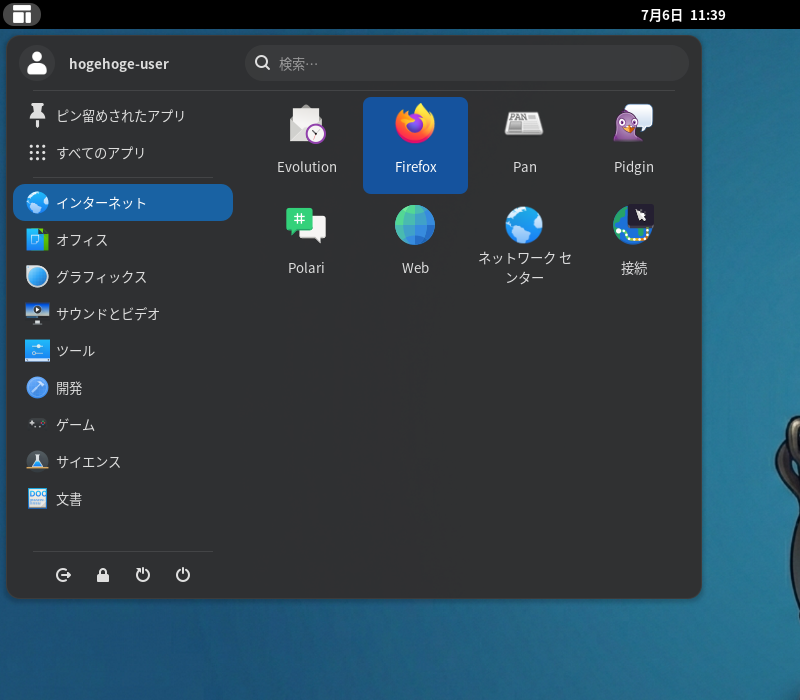The image size is (800, 700).
Task: Click the restart icon
Action: click(143, 575)
